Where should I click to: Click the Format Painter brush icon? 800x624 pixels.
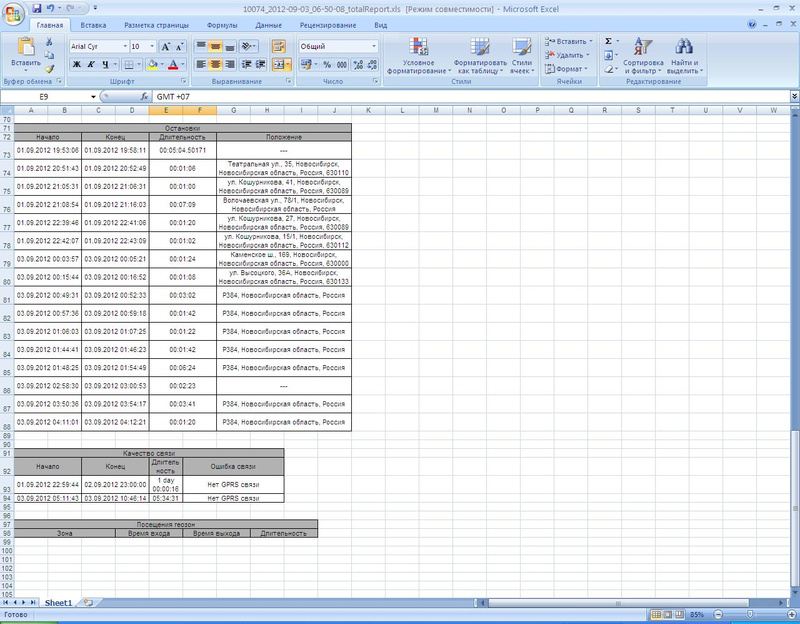49,70
